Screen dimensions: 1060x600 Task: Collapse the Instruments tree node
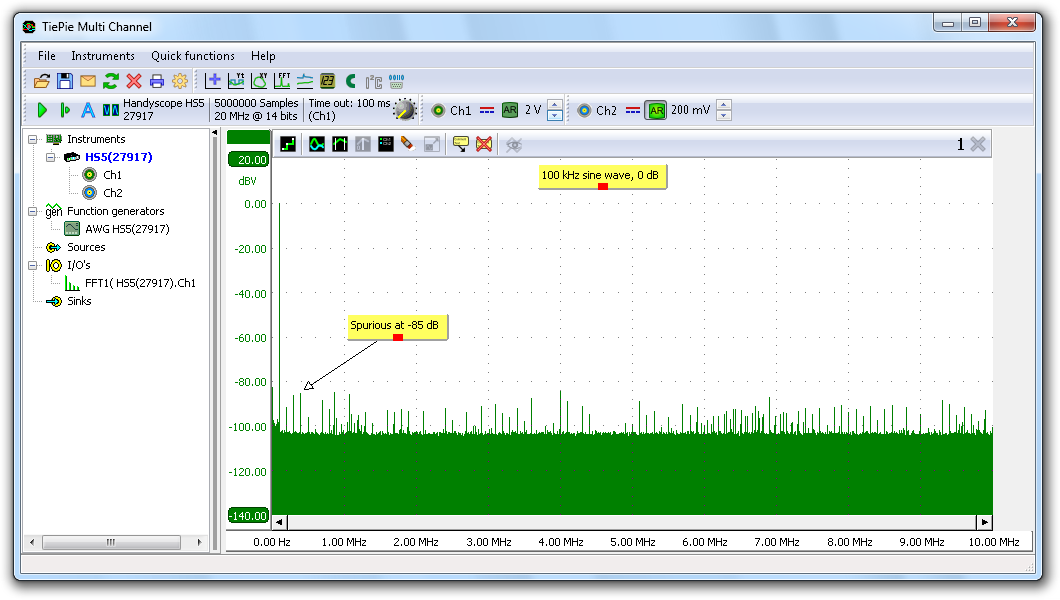[x=33, y=139]
